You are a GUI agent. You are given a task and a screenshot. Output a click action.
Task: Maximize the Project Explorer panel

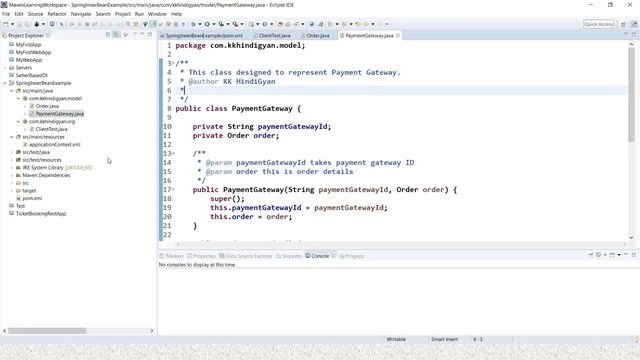(x=150, y=35)
